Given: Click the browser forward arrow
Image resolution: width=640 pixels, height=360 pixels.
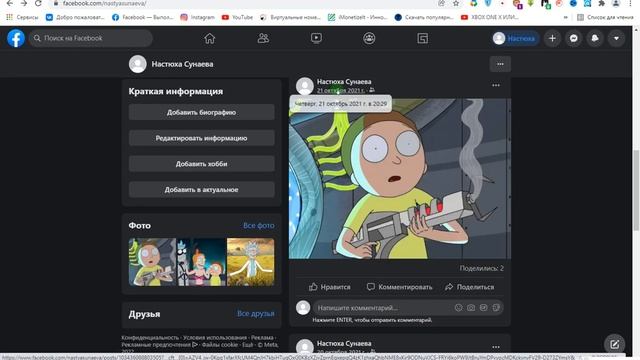Looking at the screenshot, I should coord(24,3).
